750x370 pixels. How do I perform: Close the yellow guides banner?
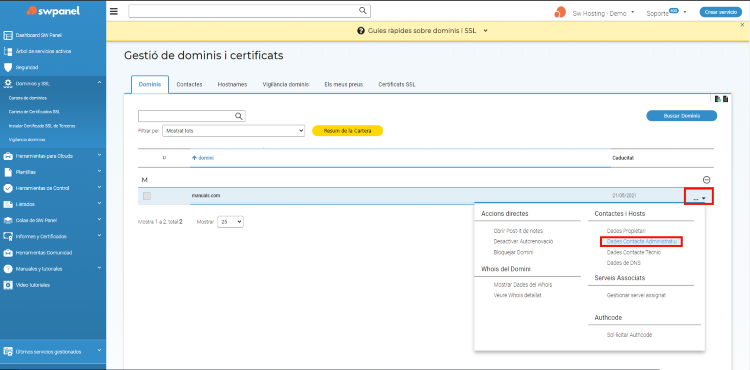(742, 25)
